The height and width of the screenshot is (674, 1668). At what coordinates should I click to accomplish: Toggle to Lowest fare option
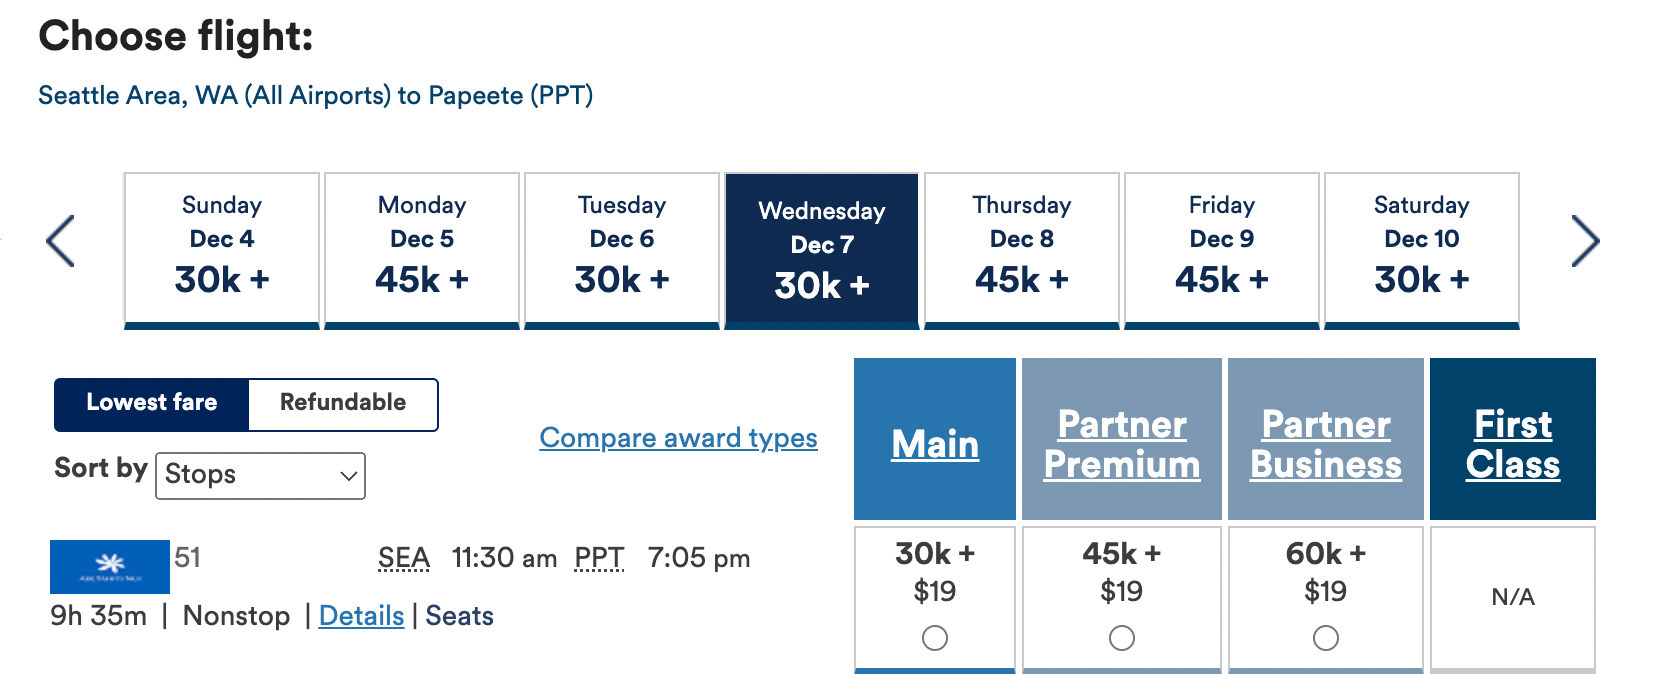tap(152, 403)
